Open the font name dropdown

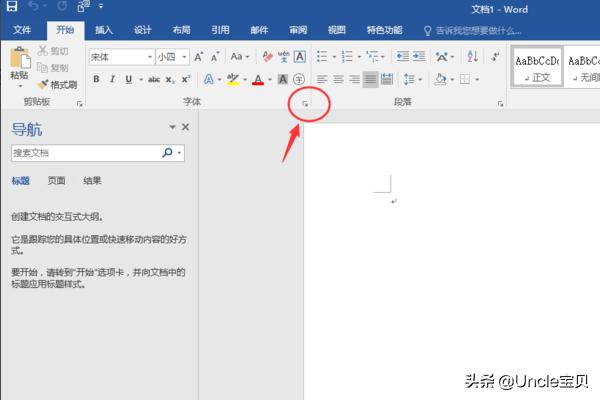pyautogui.click(x=150, y=57)
